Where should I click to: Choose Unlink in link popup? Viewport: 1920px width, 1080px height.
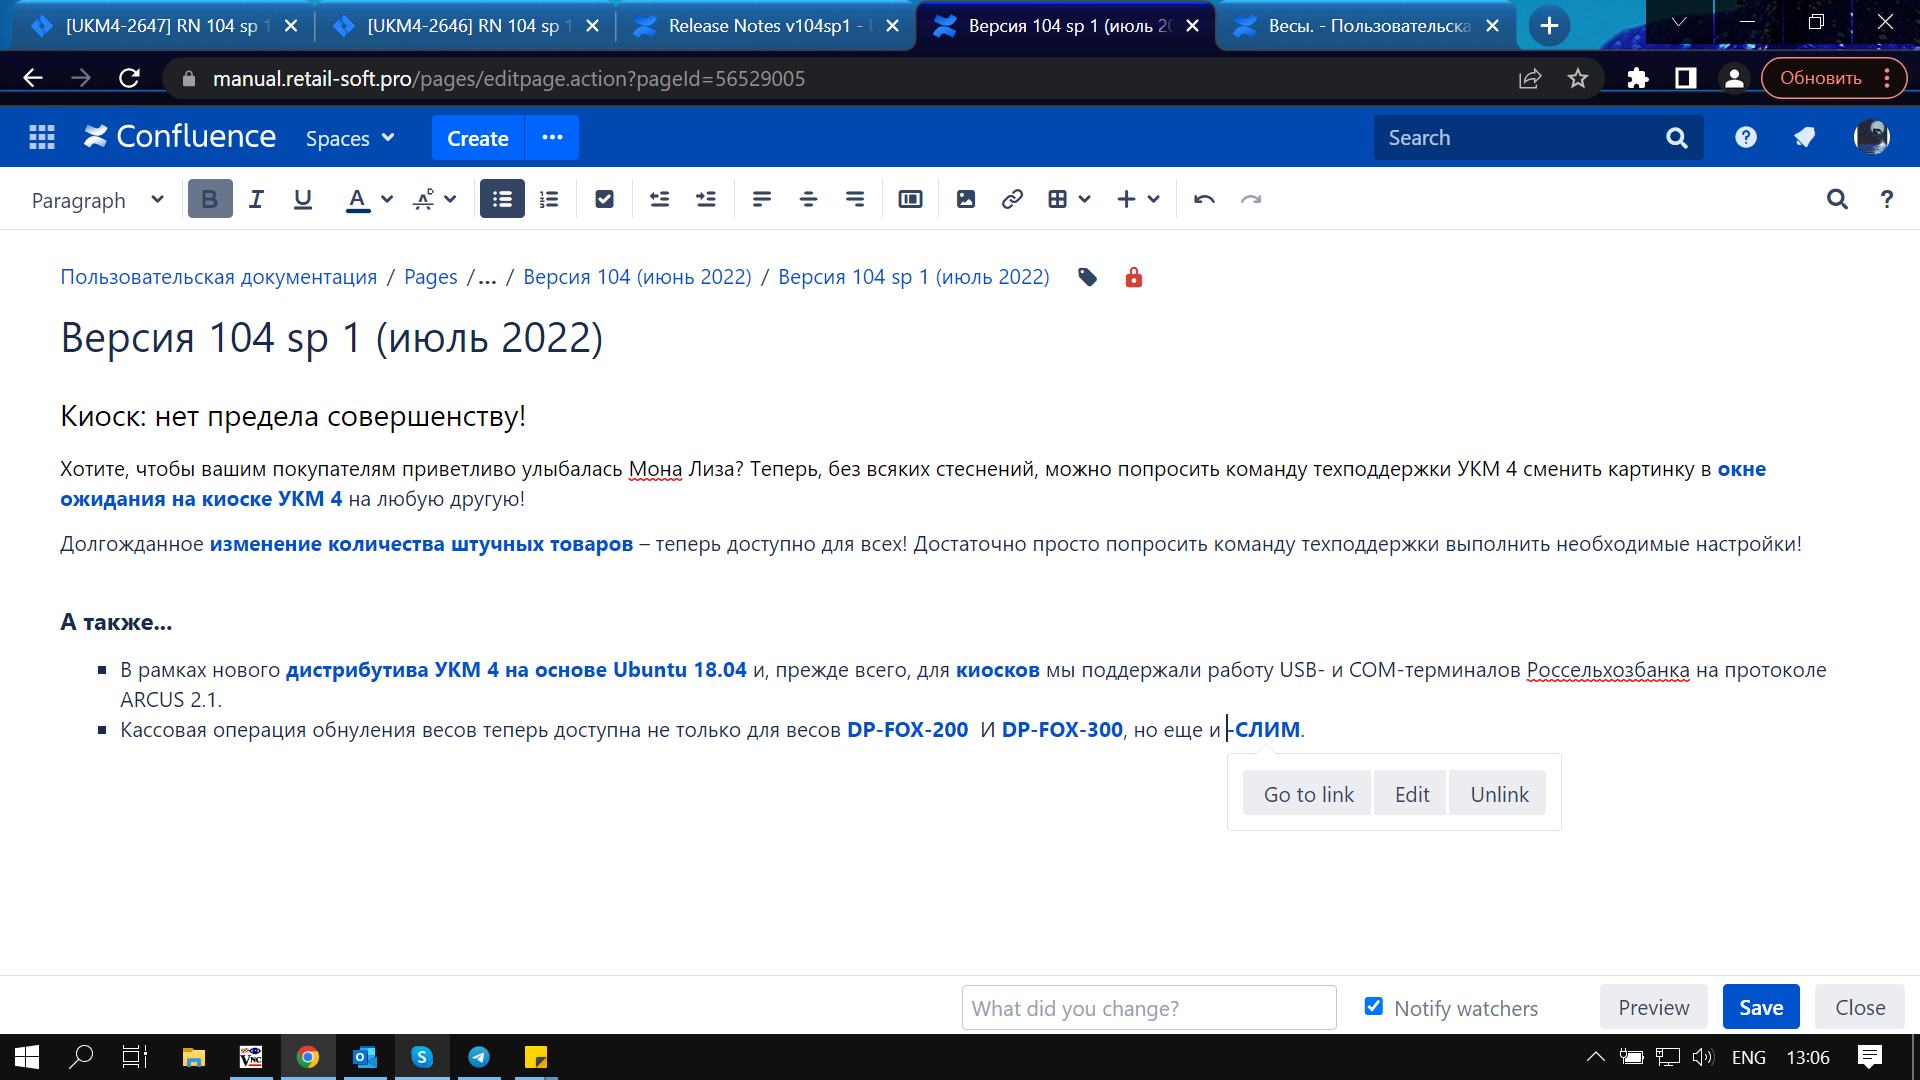[1498, 794]
